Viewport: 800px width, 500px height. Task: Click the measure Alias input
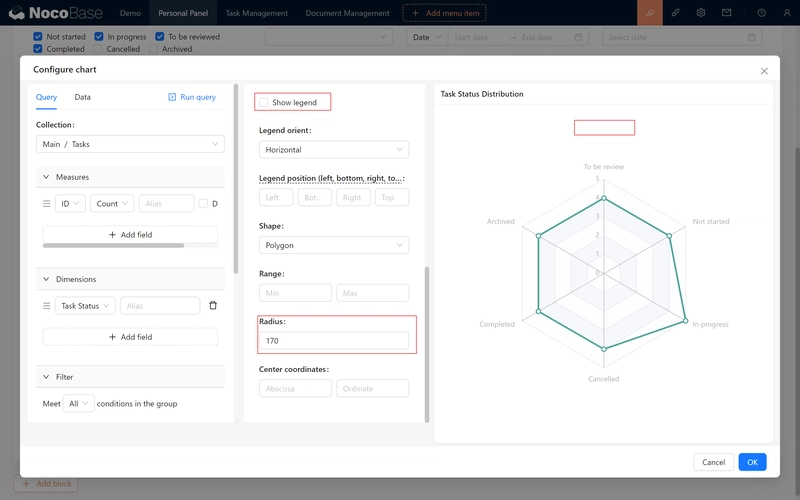coord(166,204)
